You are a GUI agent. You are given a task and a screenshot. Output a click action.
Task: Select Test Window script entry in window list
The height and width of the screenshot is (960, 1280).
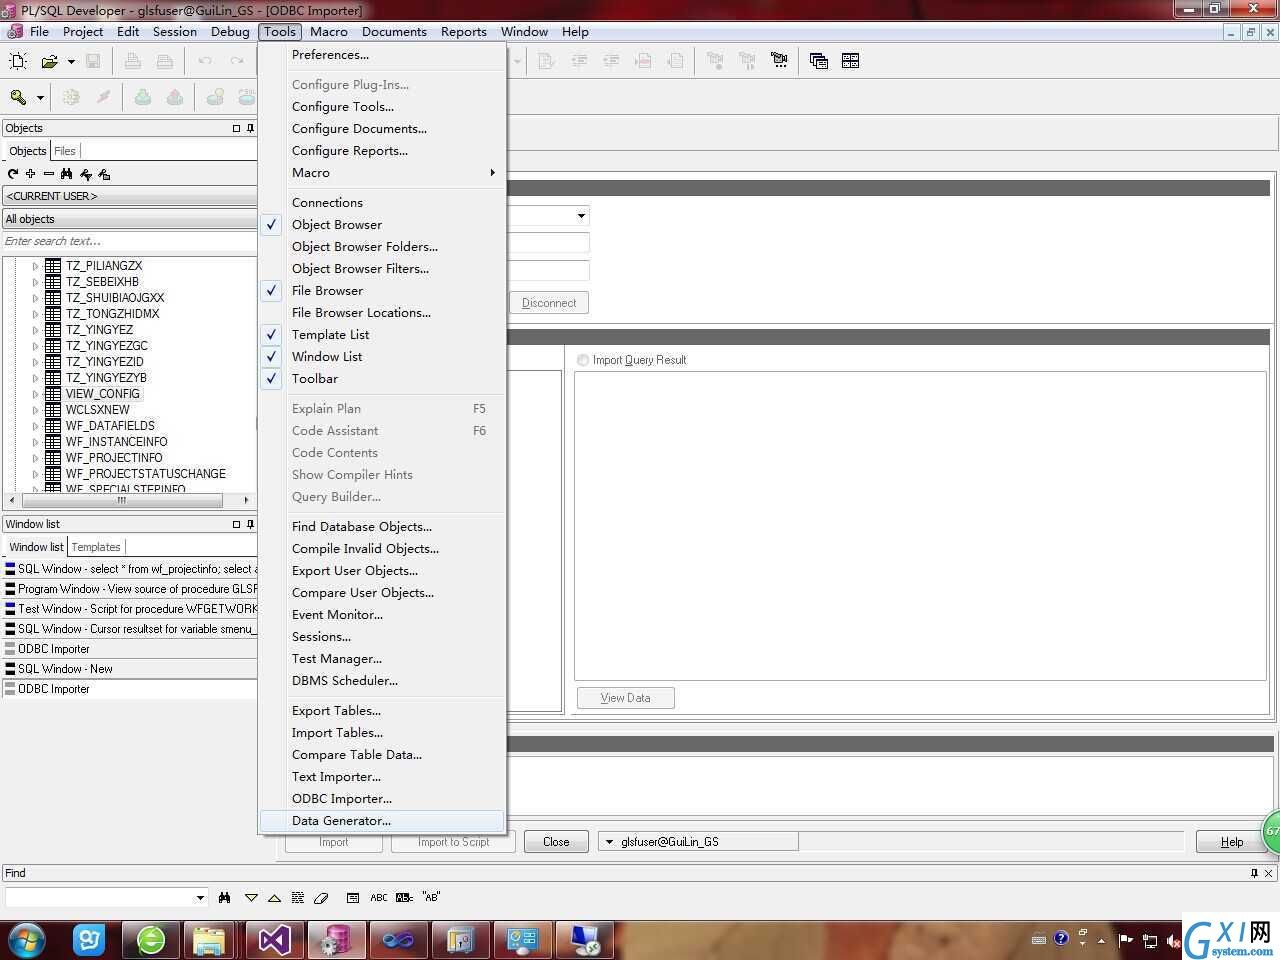point(130,609)
